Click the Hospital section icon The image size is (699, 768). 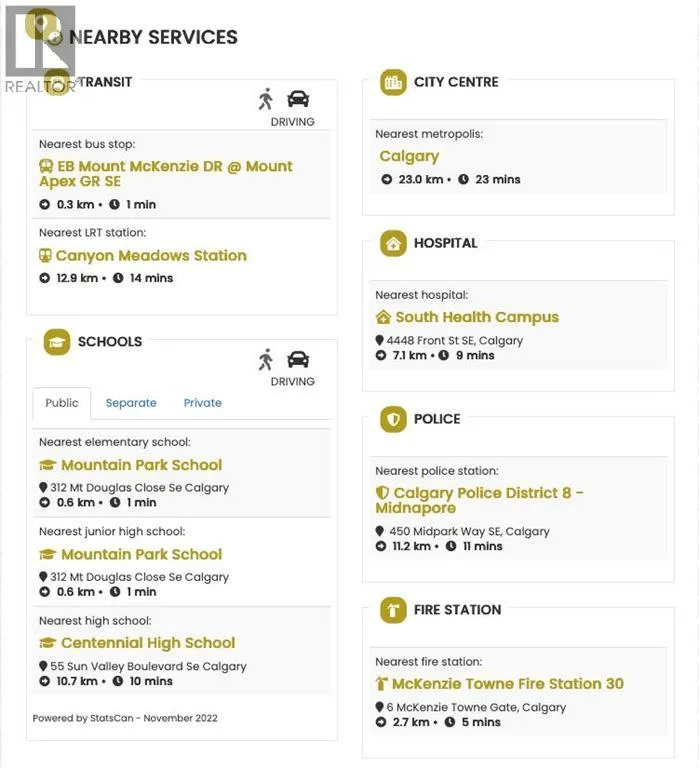[393, 243]
